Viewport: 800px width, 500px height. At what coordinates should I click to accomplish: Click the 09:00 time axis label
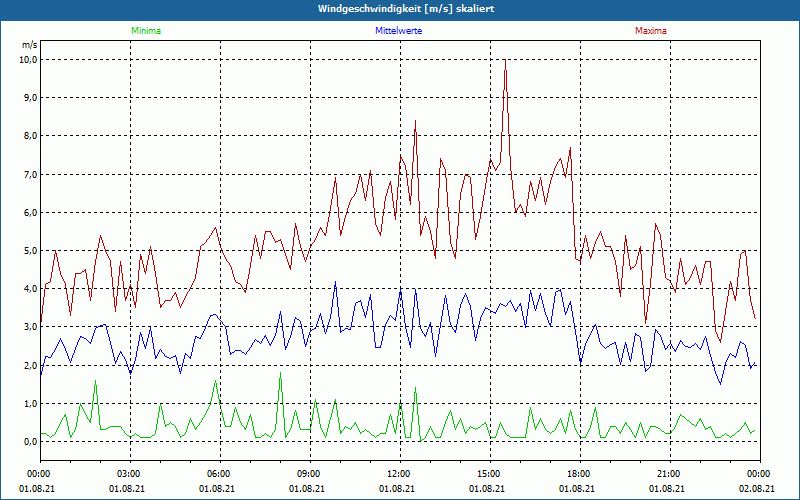point(308,474)
